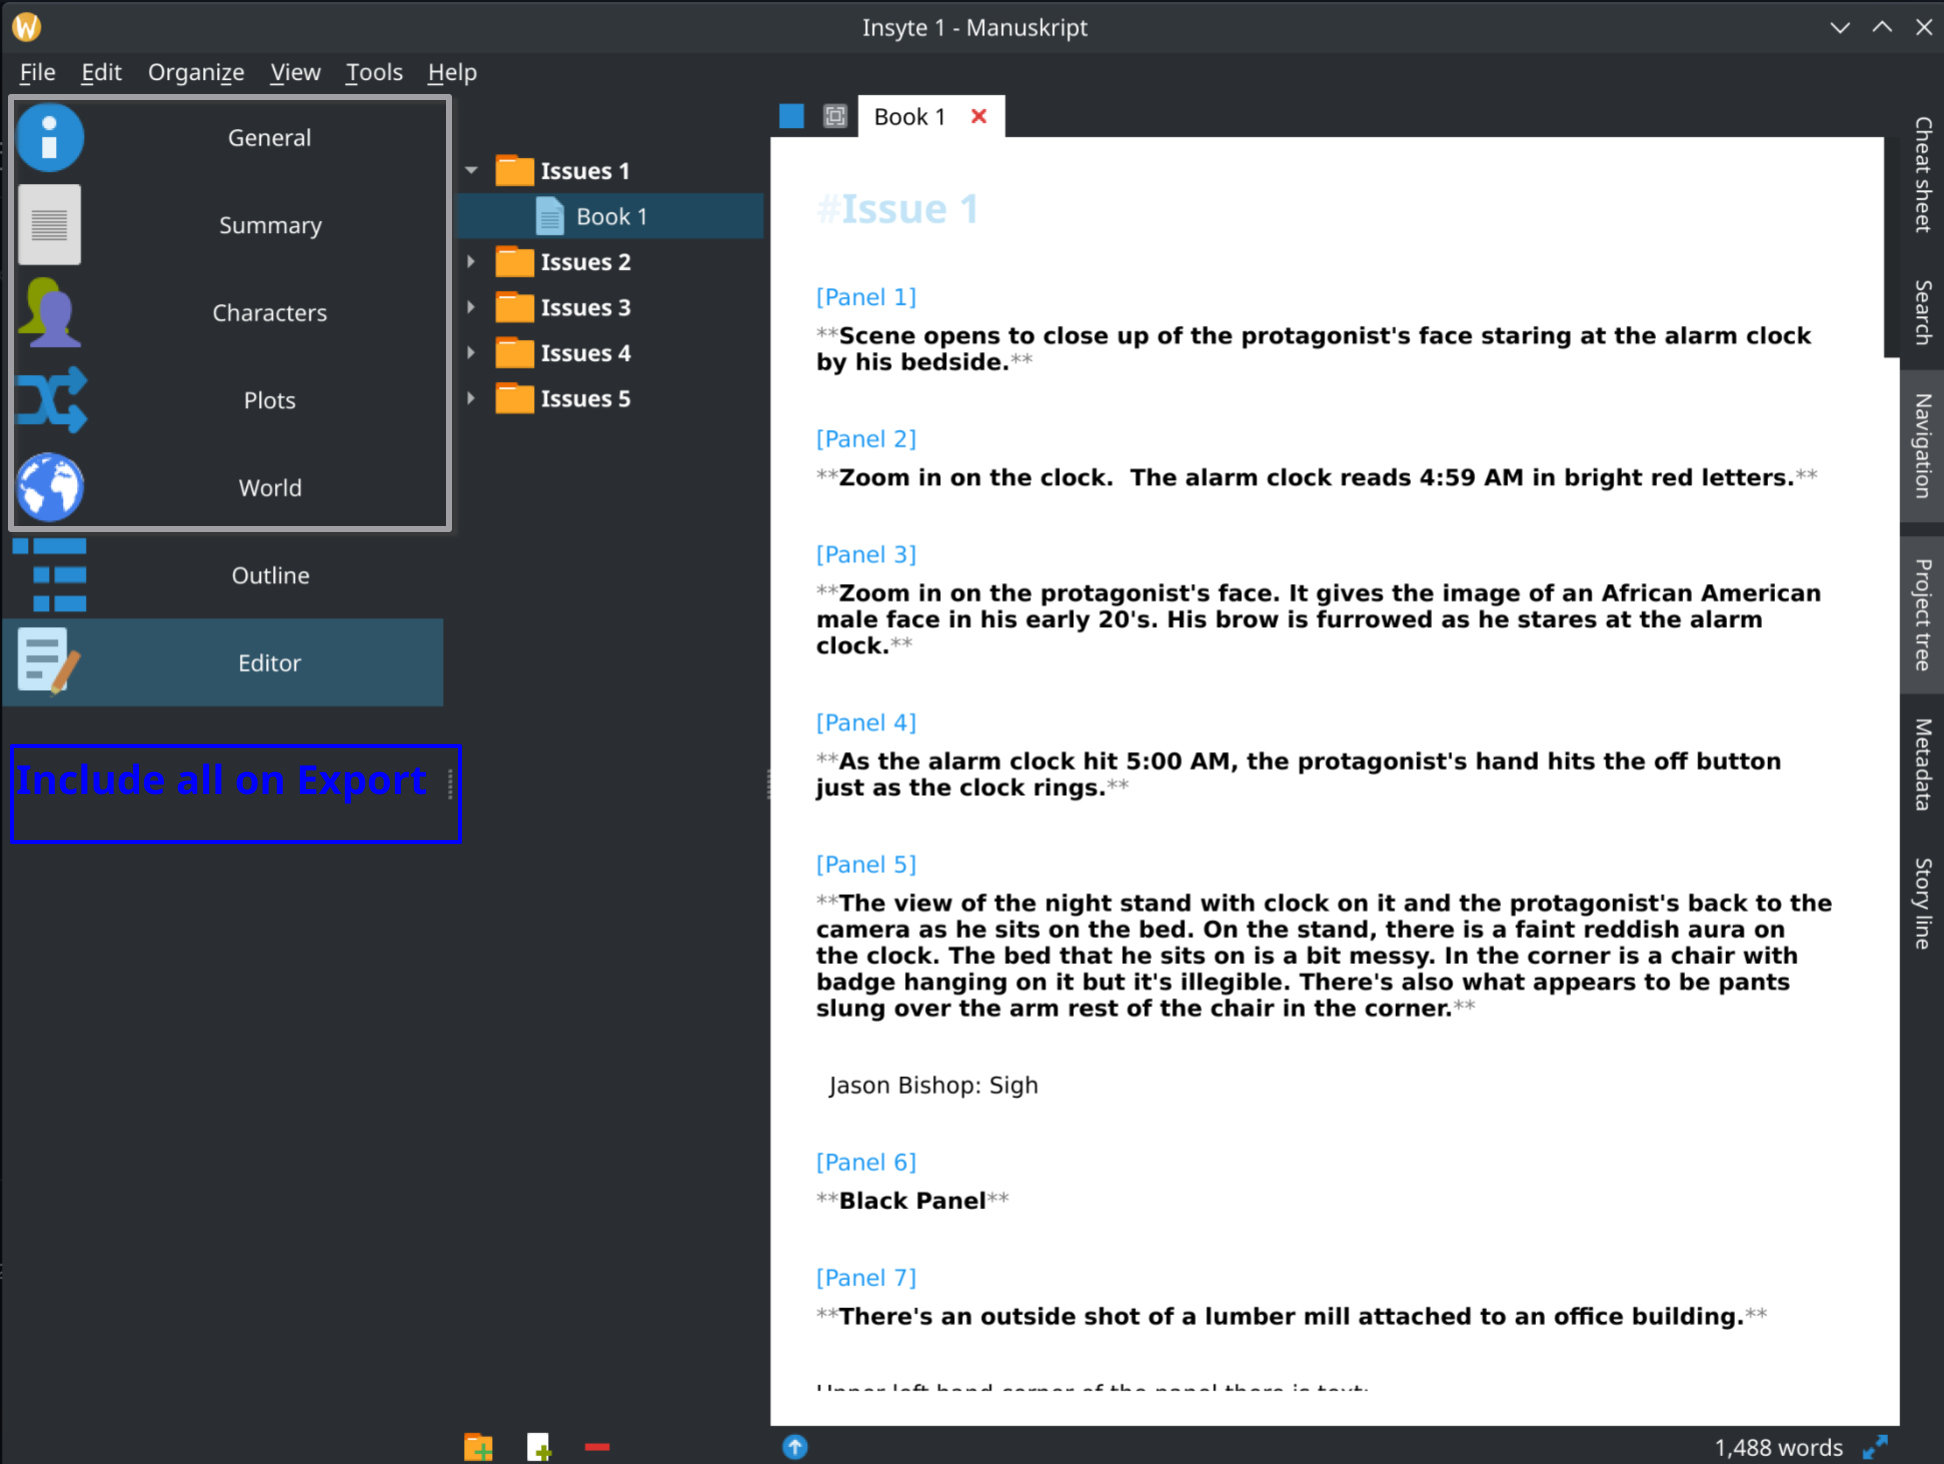Switch to the Metadata side tab

(x=1920, y=765)
